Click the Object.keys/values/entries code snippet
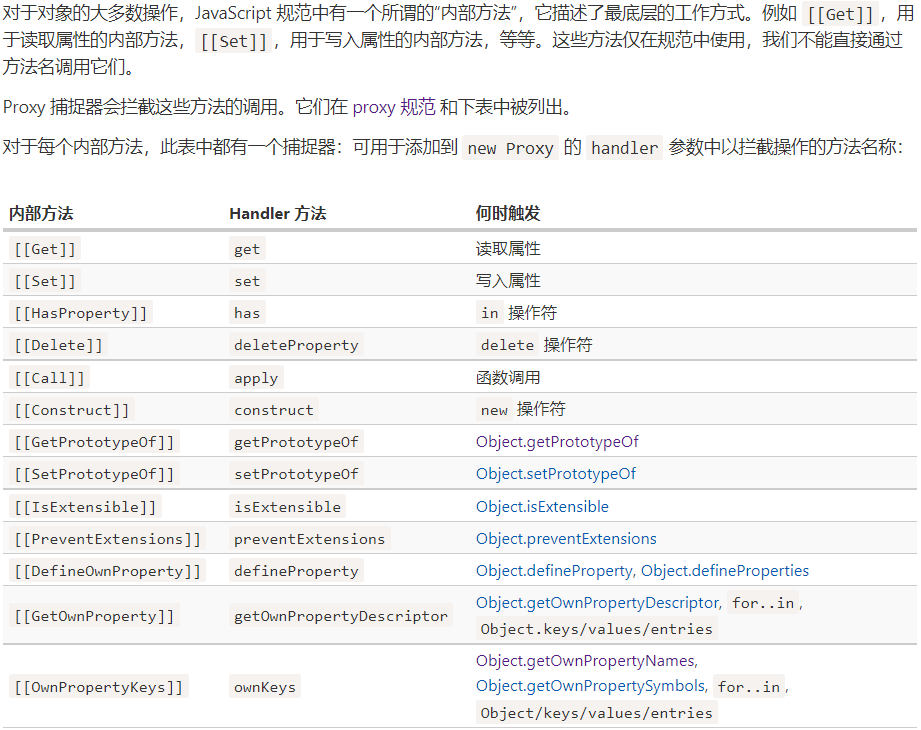 [x=596, y=629]
